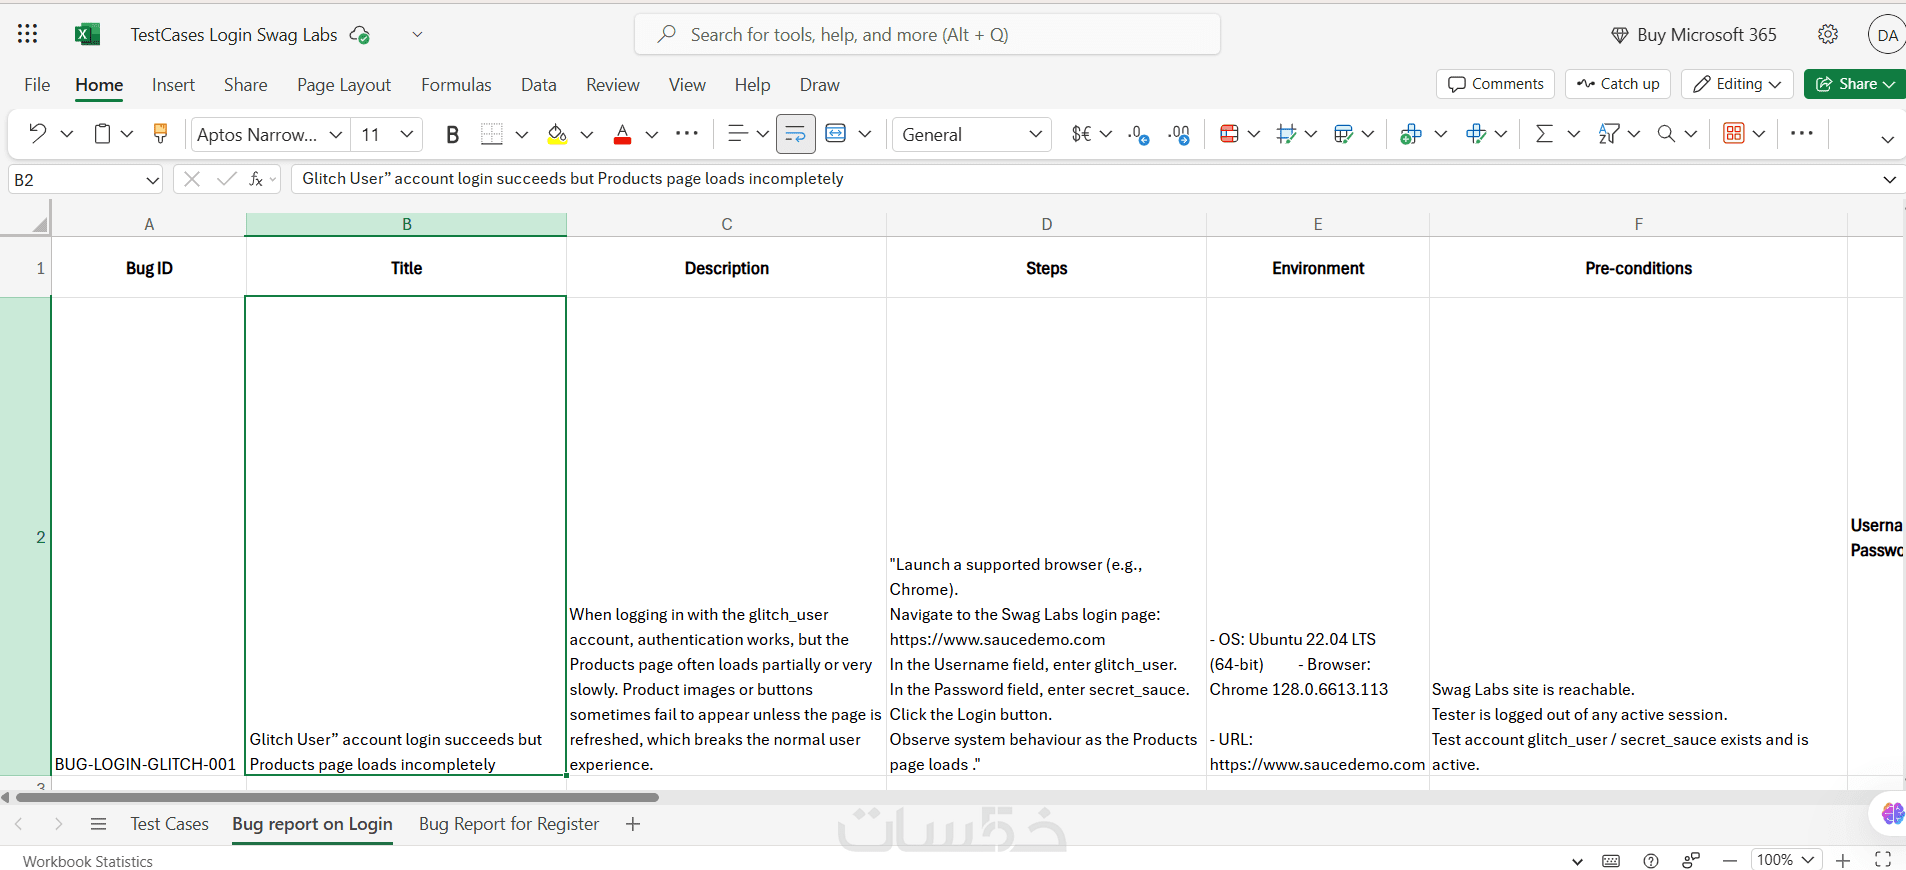Paste using the clipboard icon
The image size is (1906, 870).
(x=102, y=134)
